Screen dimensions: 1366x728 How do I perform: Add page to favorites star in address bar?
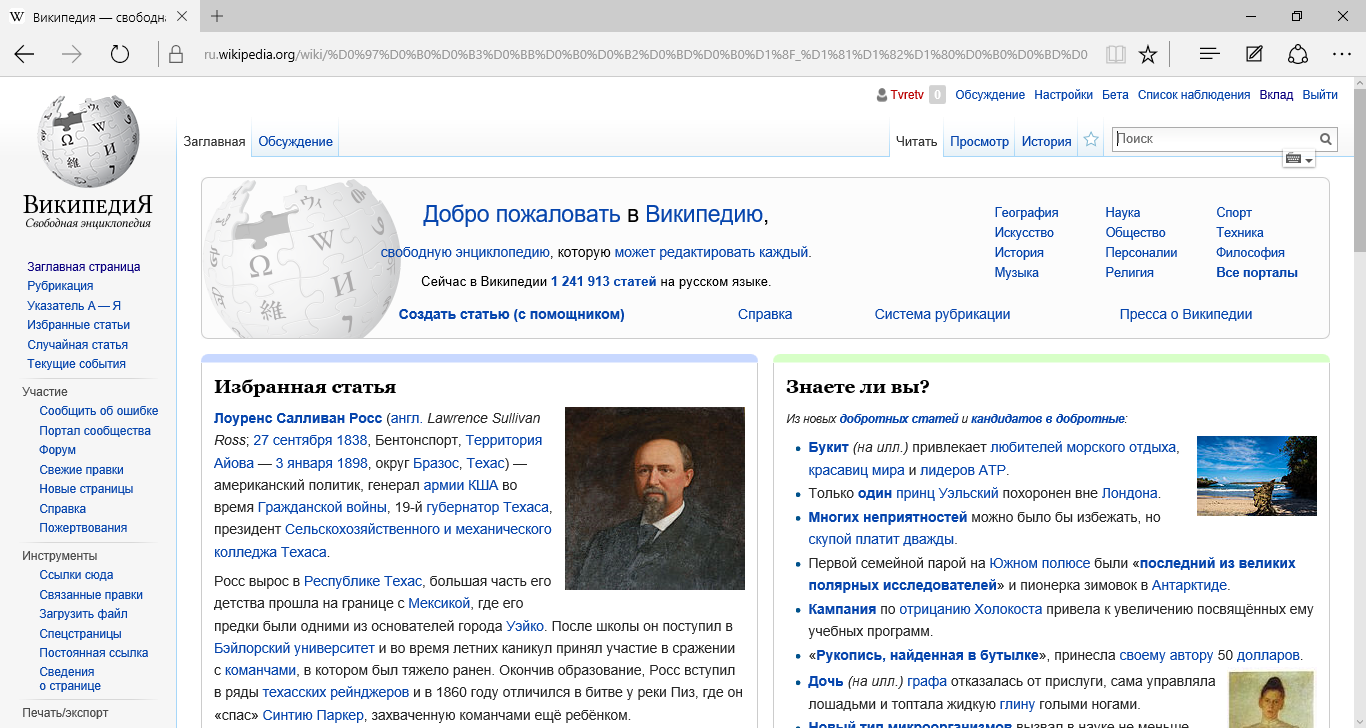point(1148,54)
